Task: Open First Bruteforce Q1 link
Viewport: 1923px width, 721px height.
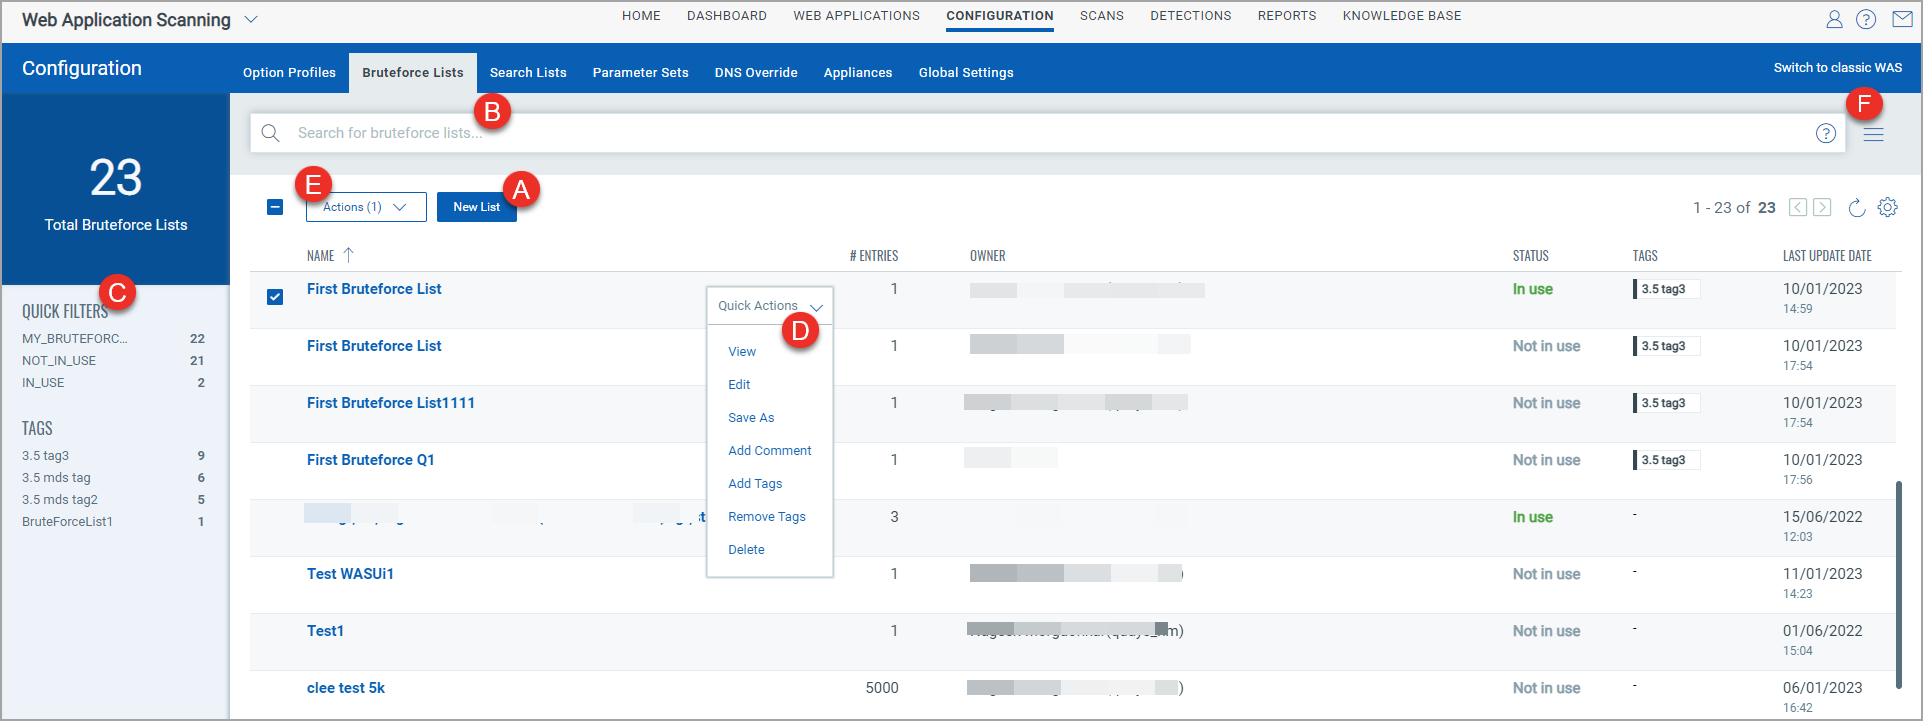Action: click(x=371, y=460)
